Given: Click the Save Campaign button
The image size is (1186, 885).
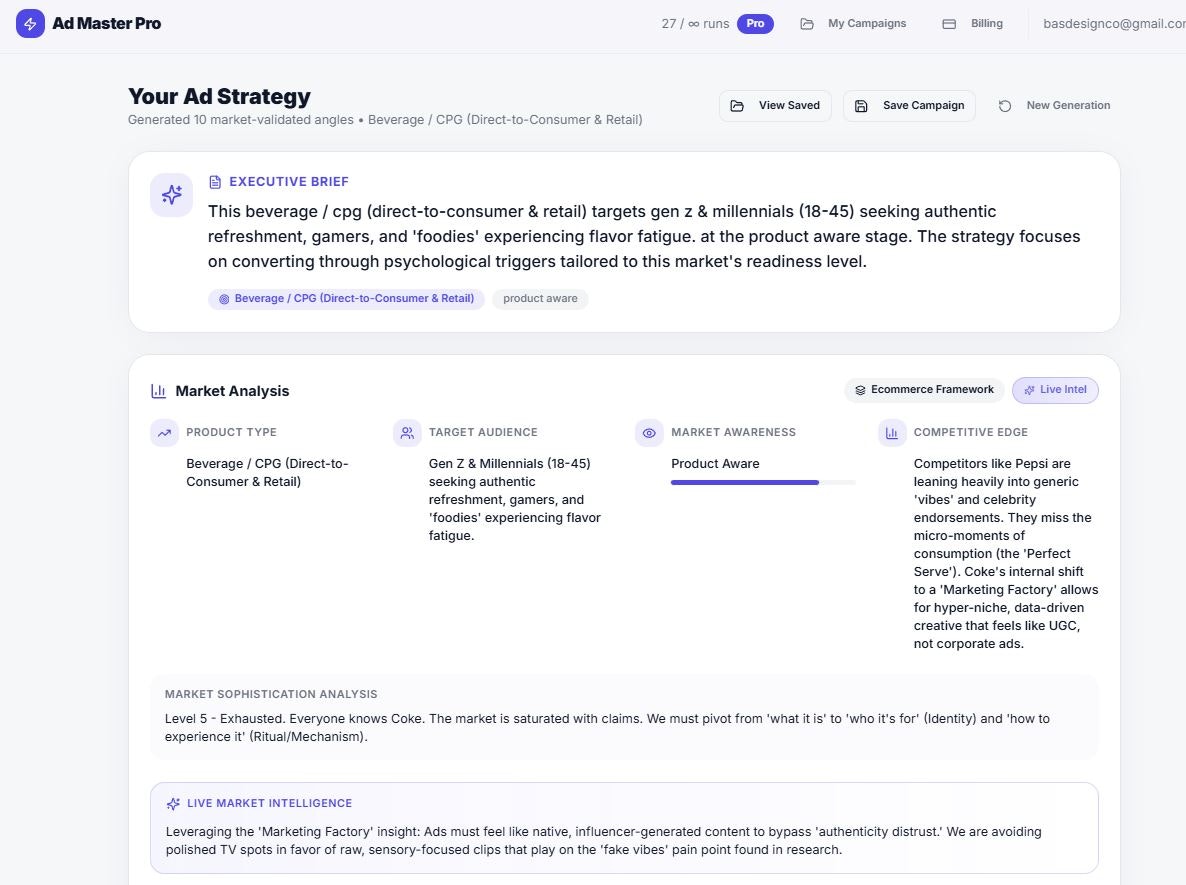Looking at the screenshot, I should click(x=909, y=104).
